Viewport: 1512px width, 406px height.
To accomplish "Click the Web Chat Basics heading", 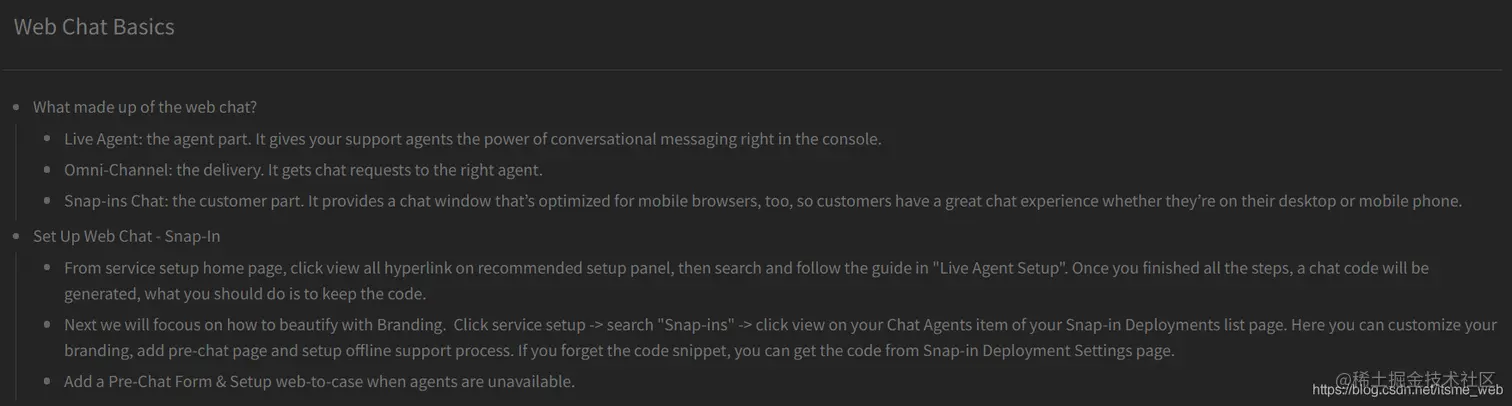I will coord(94,27).
